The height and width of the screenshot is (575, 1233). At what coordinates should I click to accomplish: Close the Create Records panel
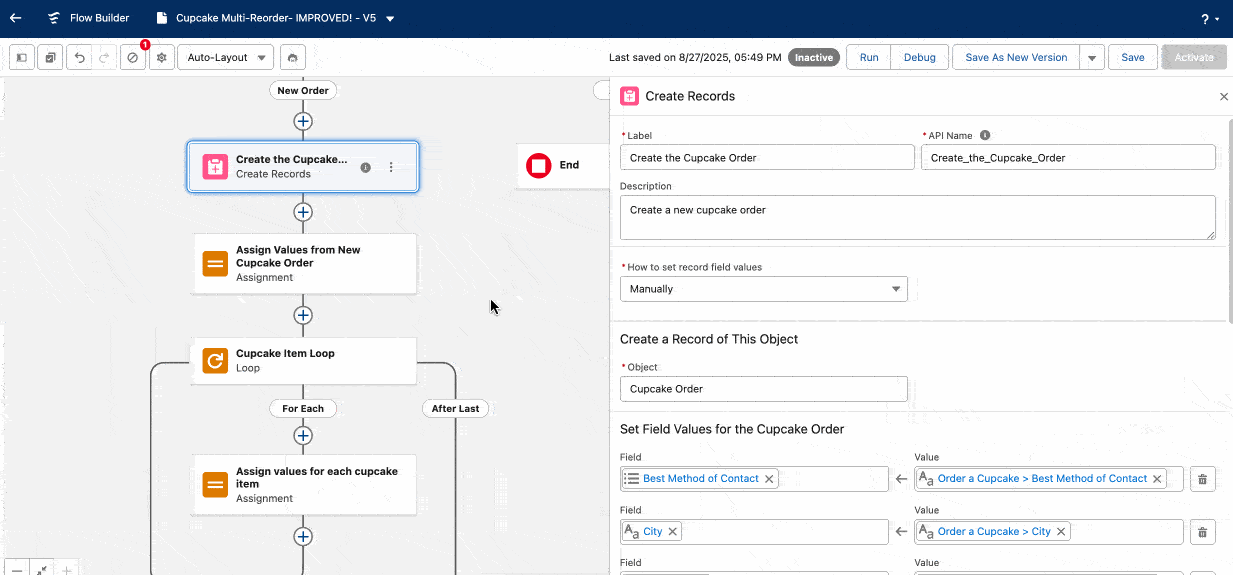(x=1223, y=97)
